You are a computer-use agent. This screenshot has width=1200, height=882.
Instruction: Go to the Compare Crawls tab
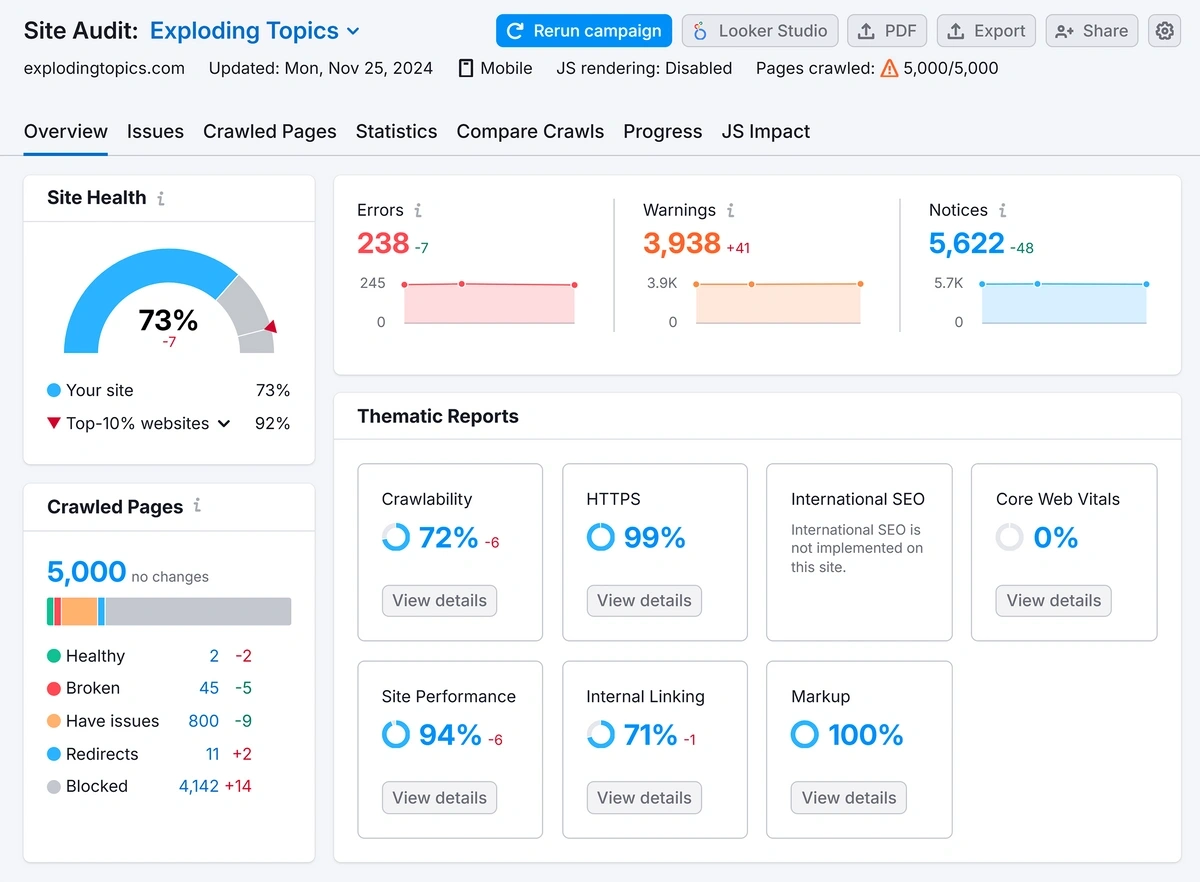(x=530, y=131)
